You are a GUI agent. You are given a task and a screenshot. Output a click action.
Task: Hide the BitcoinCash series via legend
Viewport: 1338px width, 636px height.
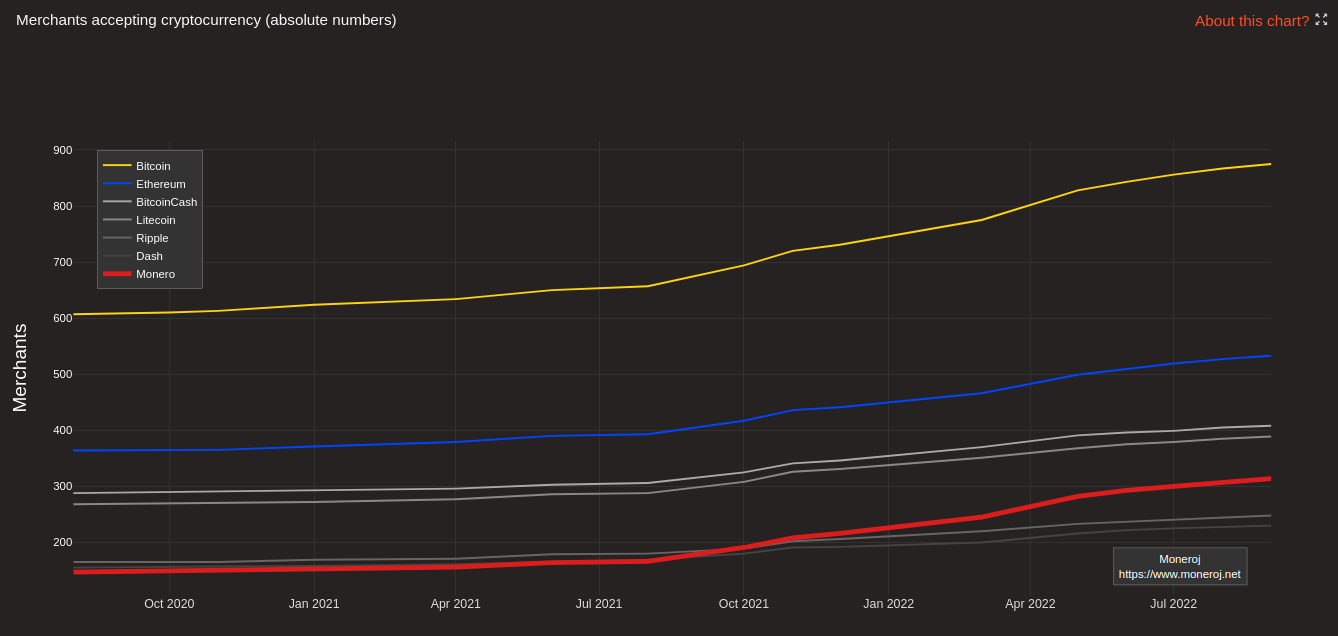[x=150, y=202]
